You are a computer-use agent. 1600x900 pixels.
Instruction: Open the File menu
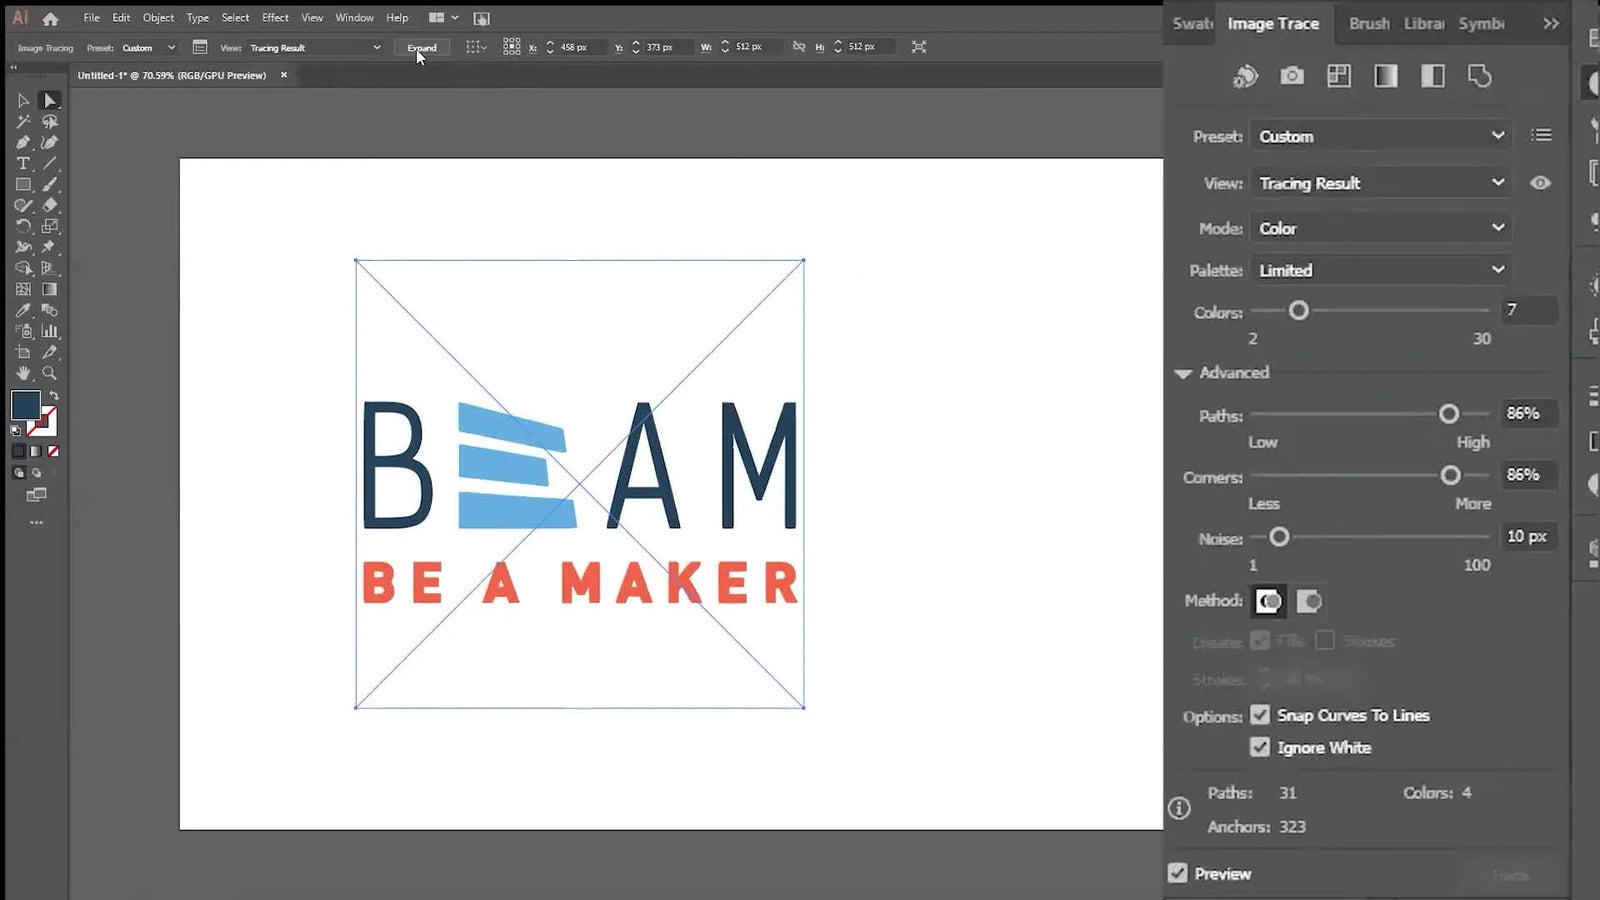[91, 18]
